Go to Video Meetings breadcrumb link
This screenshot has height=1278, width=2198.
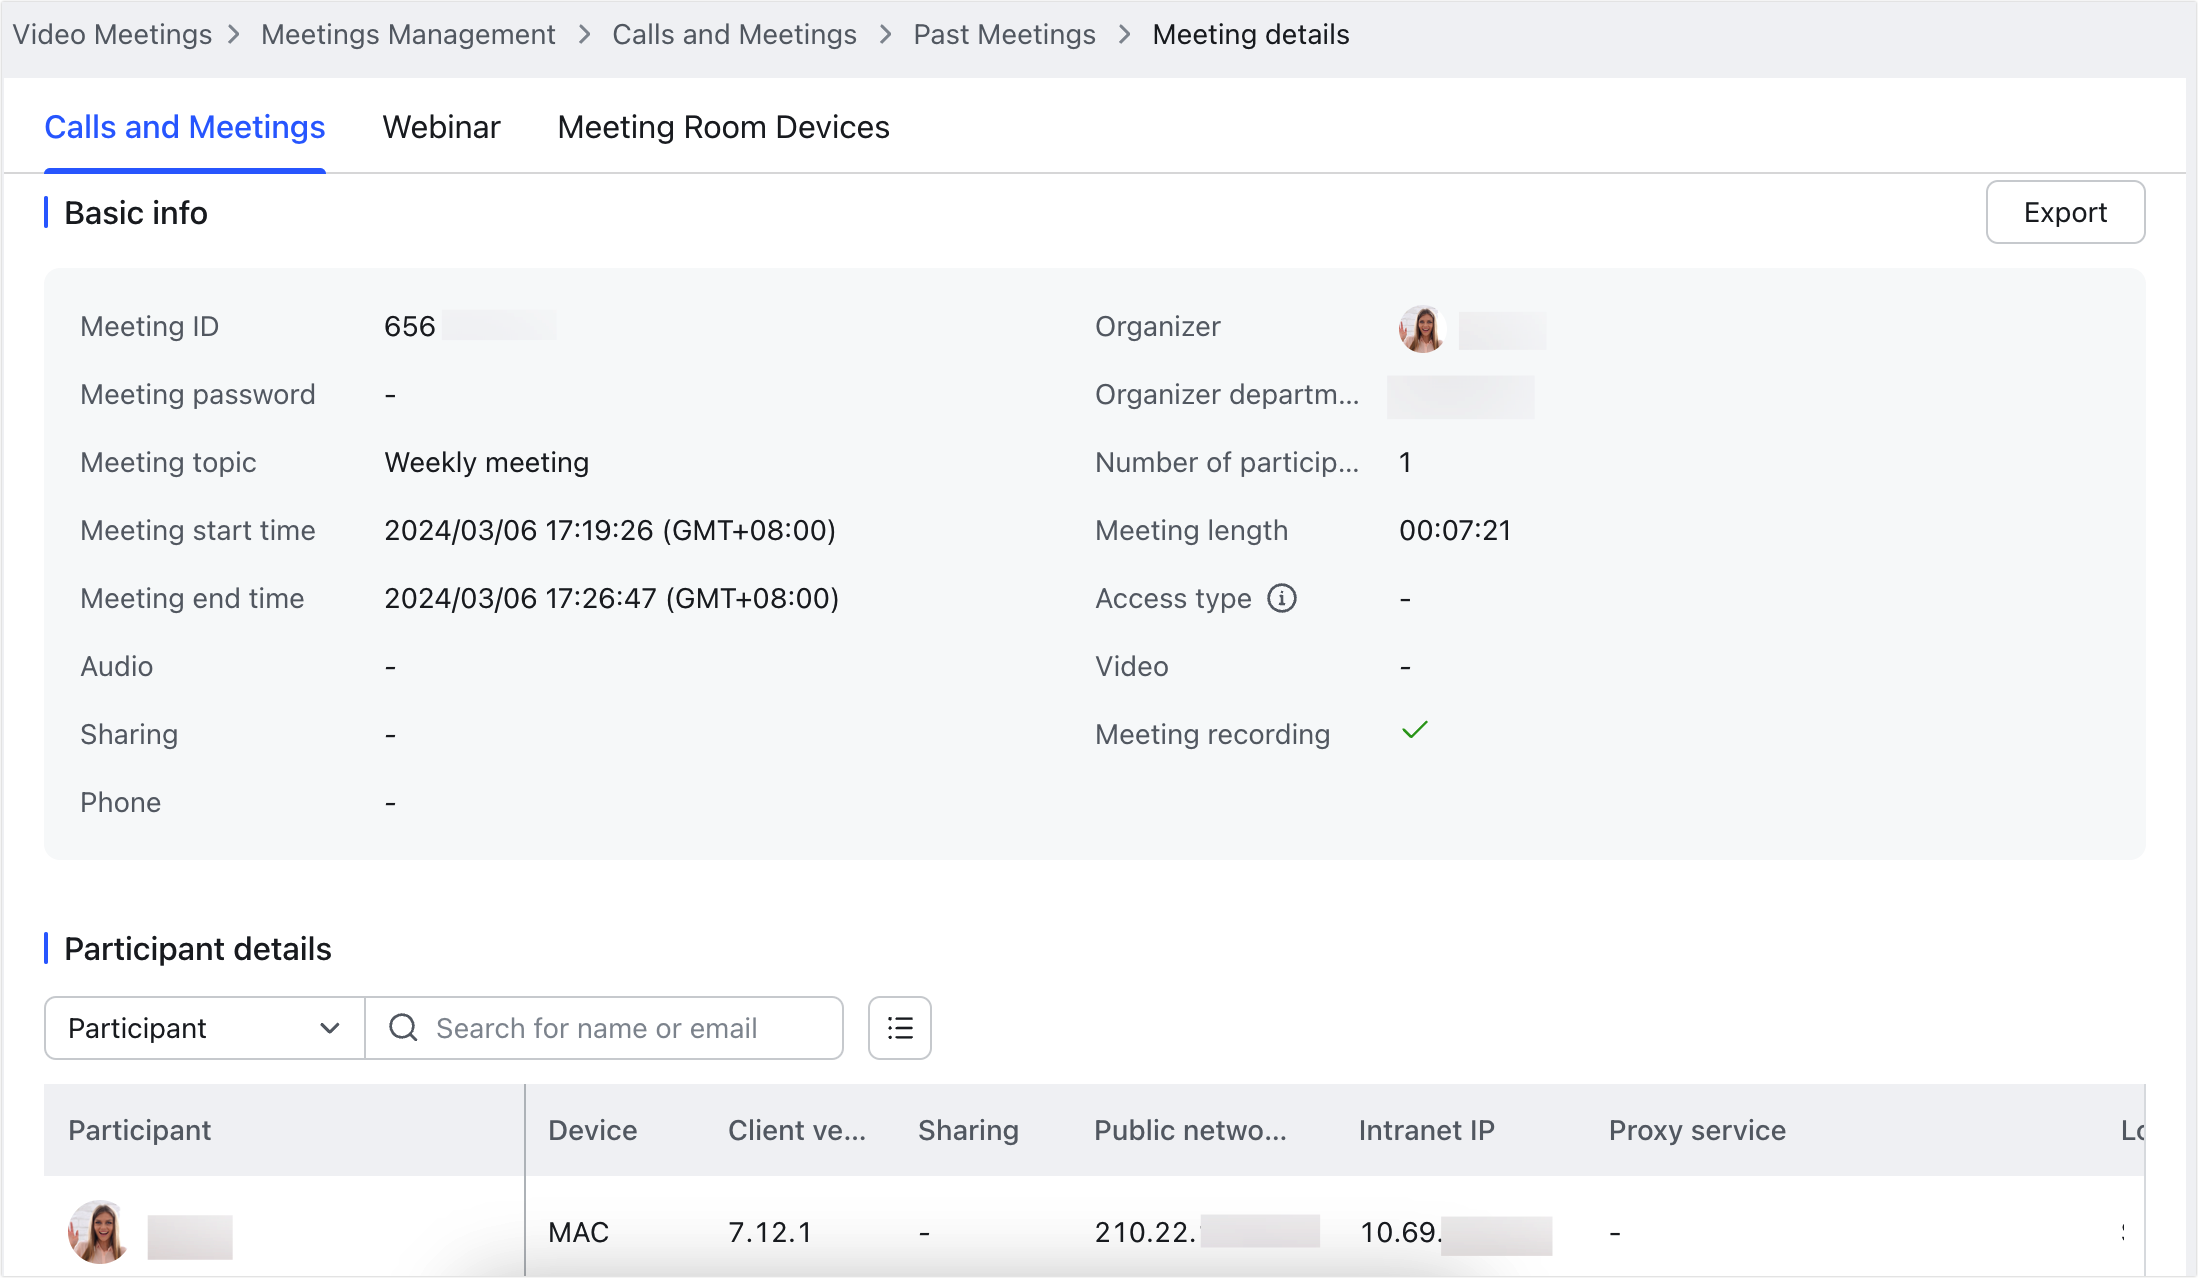[112, 34]
